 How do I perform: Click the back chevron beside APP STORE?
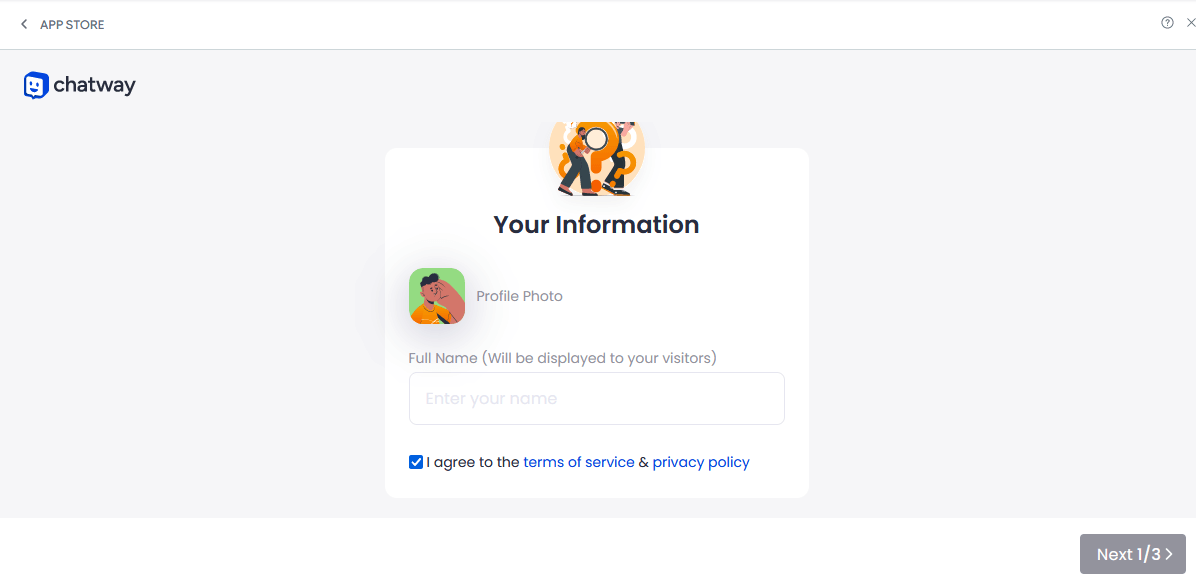[x=24, y=24]
